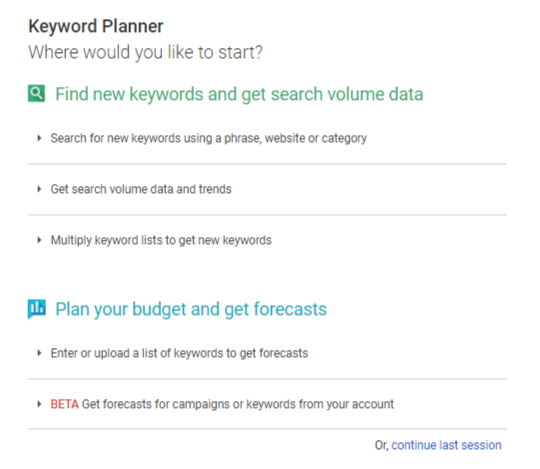Click the 'Or,' text before continue link
This screenshot has width=540, height=469.
coord(382,446)
